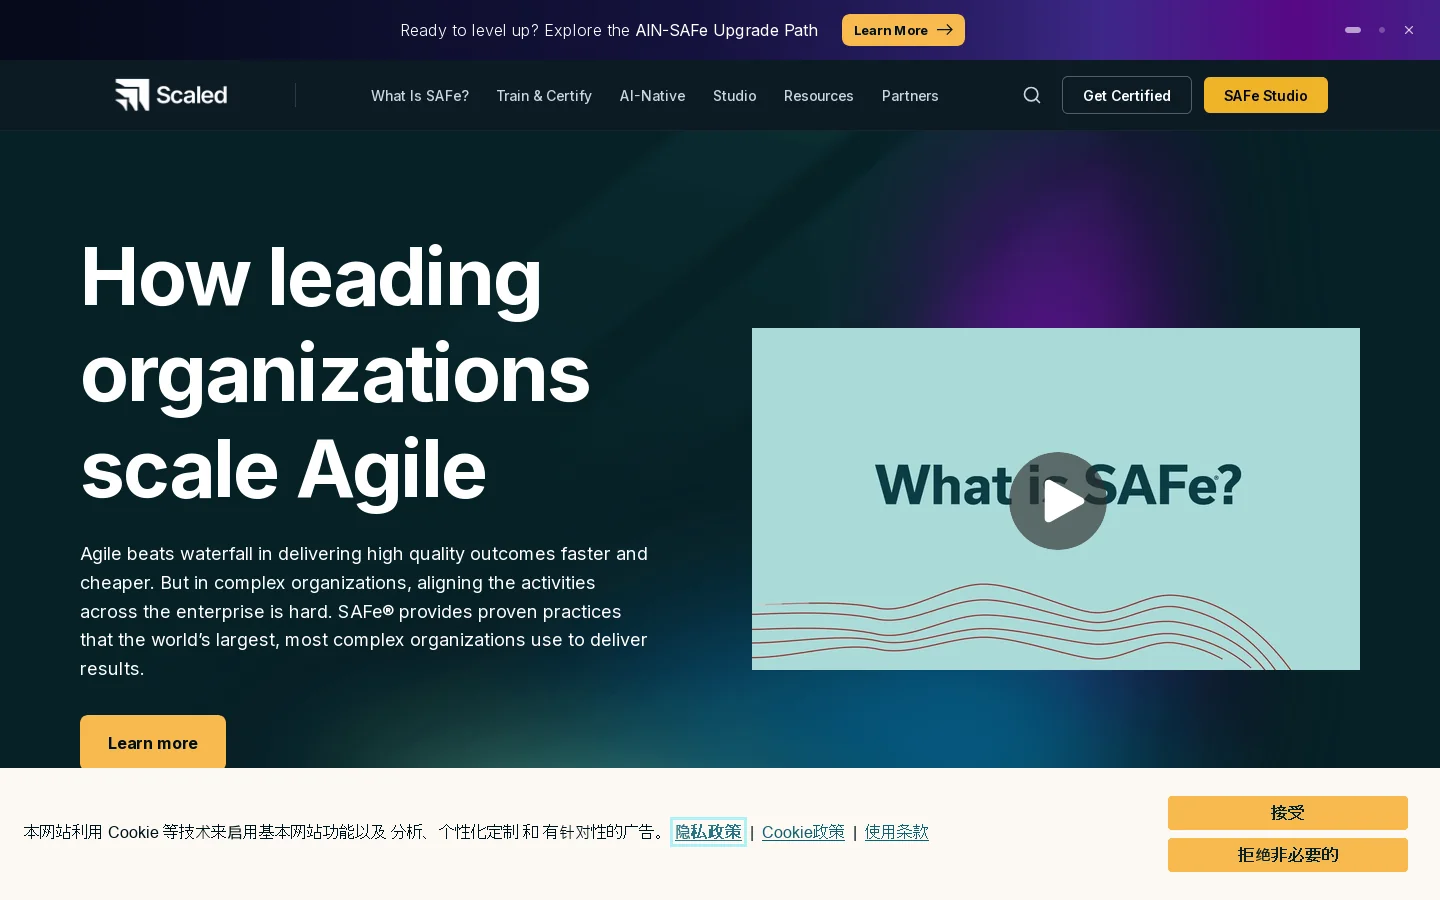This screenshot has width=1440, height=900.
Task: Open the Studio navigation item
Action: click(x=734, y=96)
